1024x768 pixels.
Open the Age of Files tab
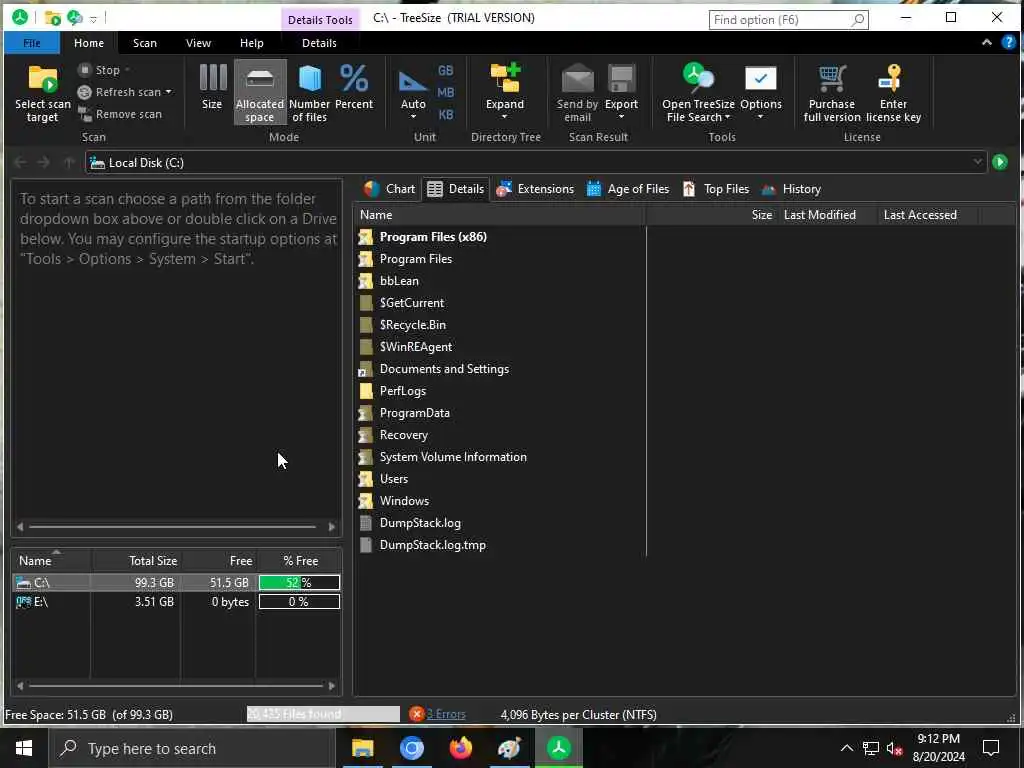(628, 189)
